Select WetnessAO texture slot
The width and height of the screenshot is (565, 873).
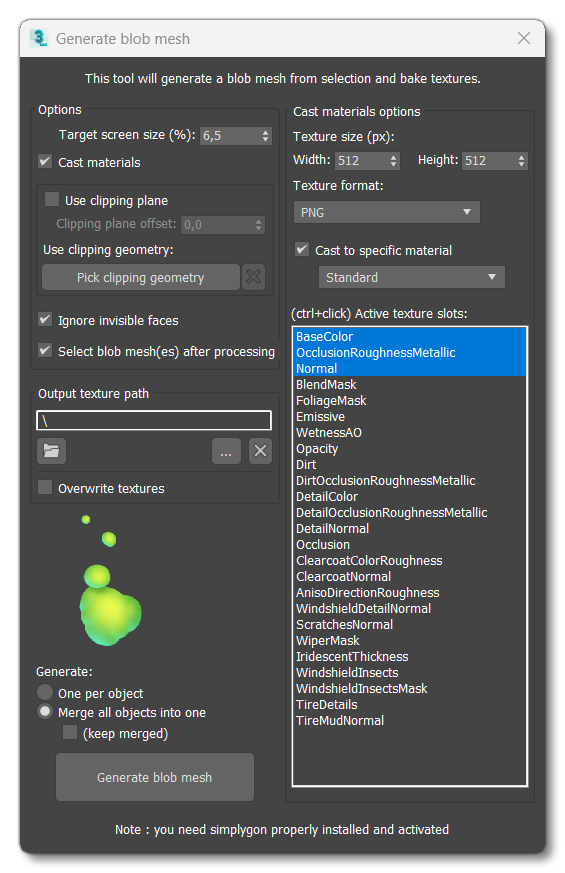pos(410,432)
